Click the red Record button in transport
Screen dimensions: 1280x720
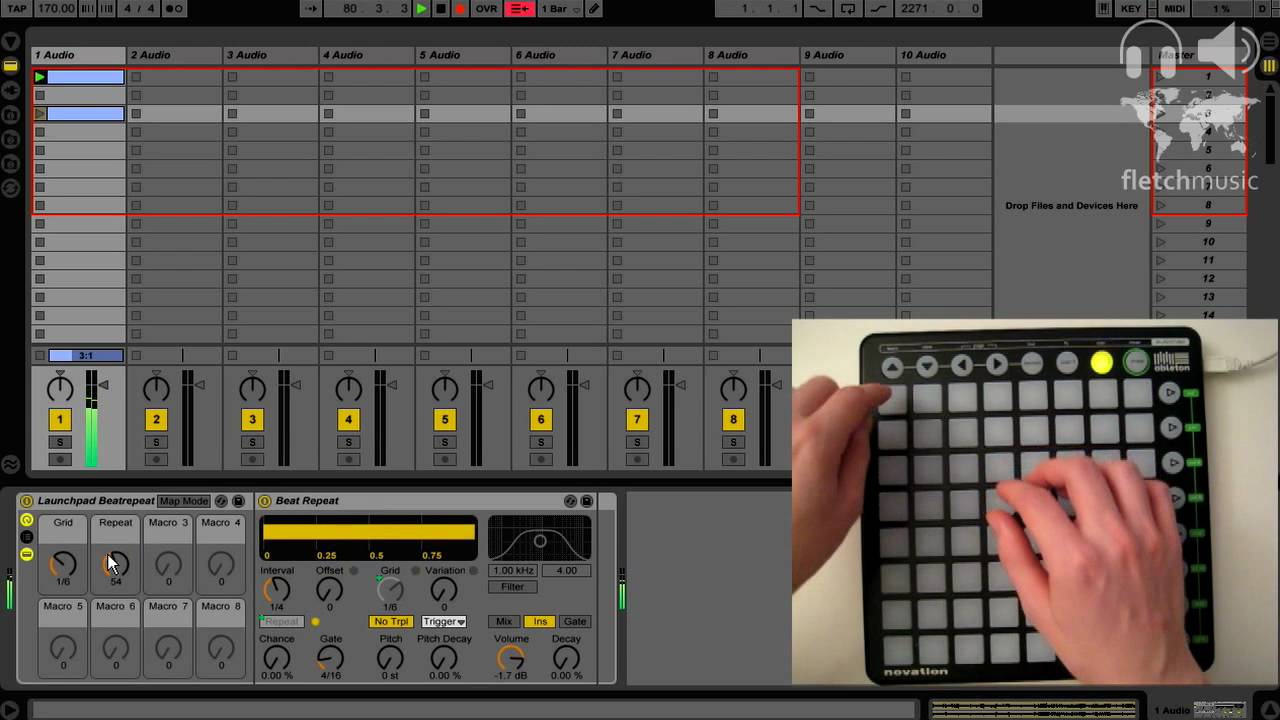pyautogui.click(x=460, y=9)
